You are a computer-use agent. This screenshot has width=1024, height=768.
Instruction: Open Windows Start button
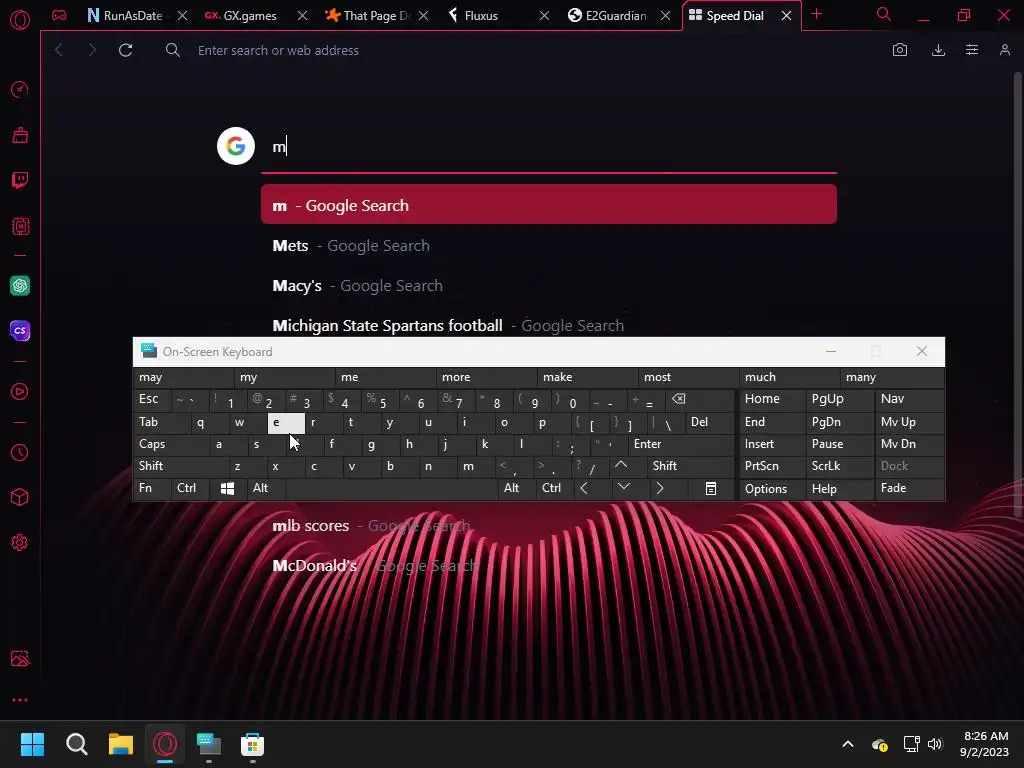tap(32, 744)
